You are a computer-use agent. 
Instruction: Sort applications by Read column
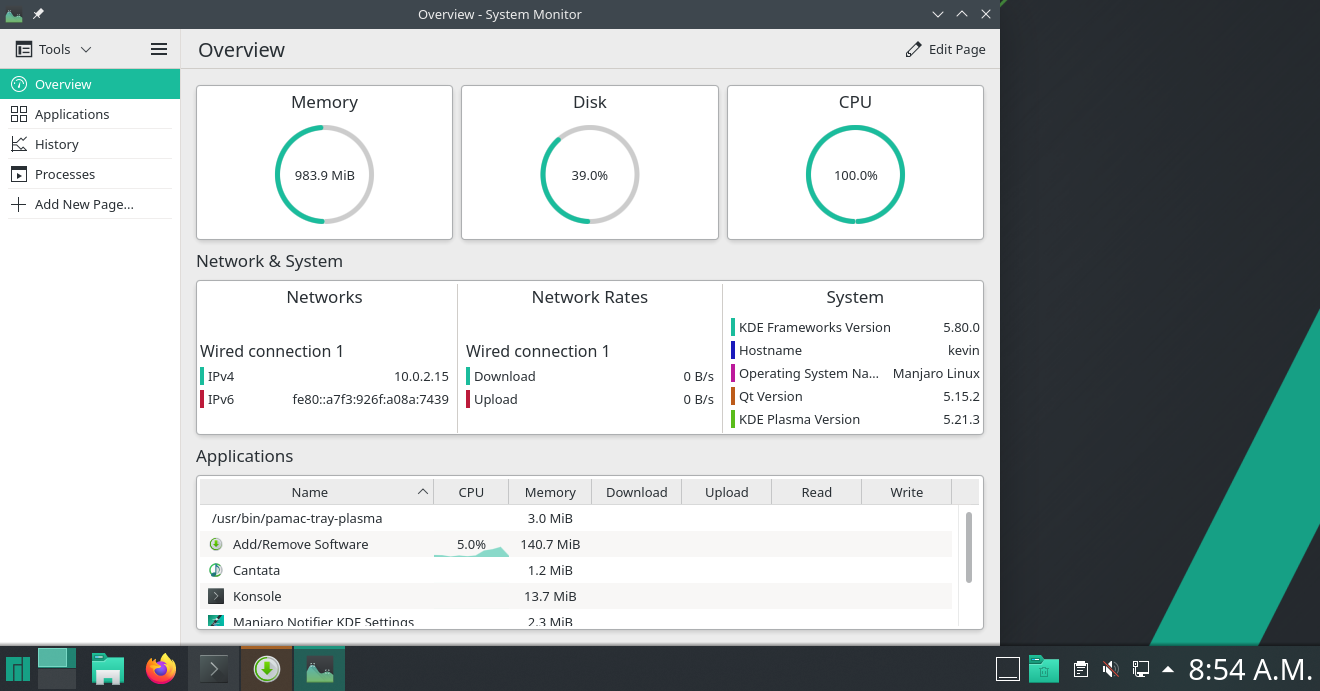coord(816,492)
